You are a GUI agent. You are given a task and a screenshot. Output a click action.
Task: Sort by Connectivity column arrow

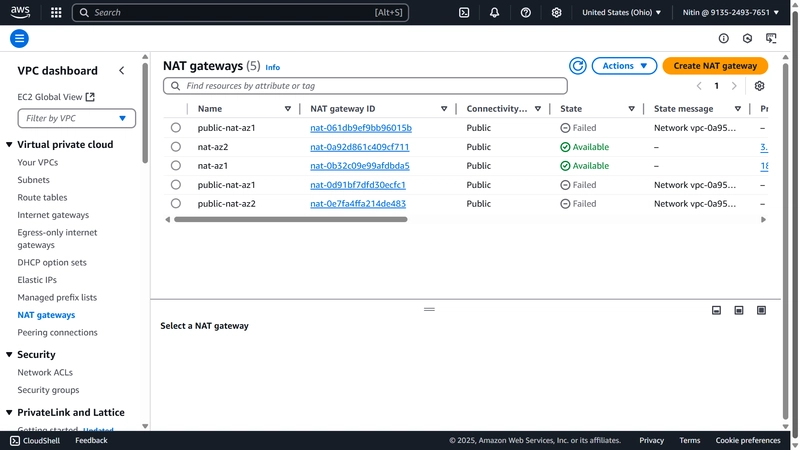click(x=538, y=109)
